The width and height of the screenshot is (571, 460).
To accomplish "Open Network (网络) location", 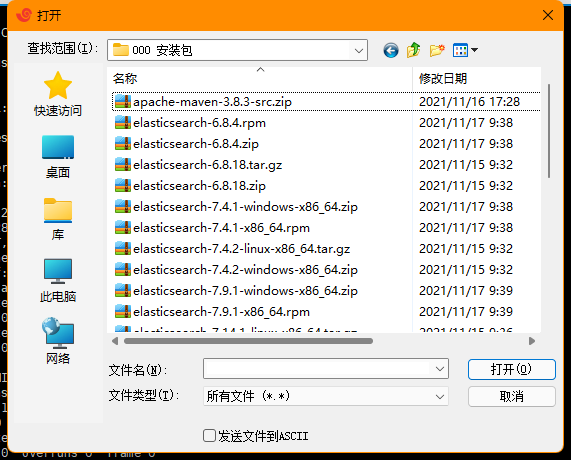I will [x=58, y=341].
